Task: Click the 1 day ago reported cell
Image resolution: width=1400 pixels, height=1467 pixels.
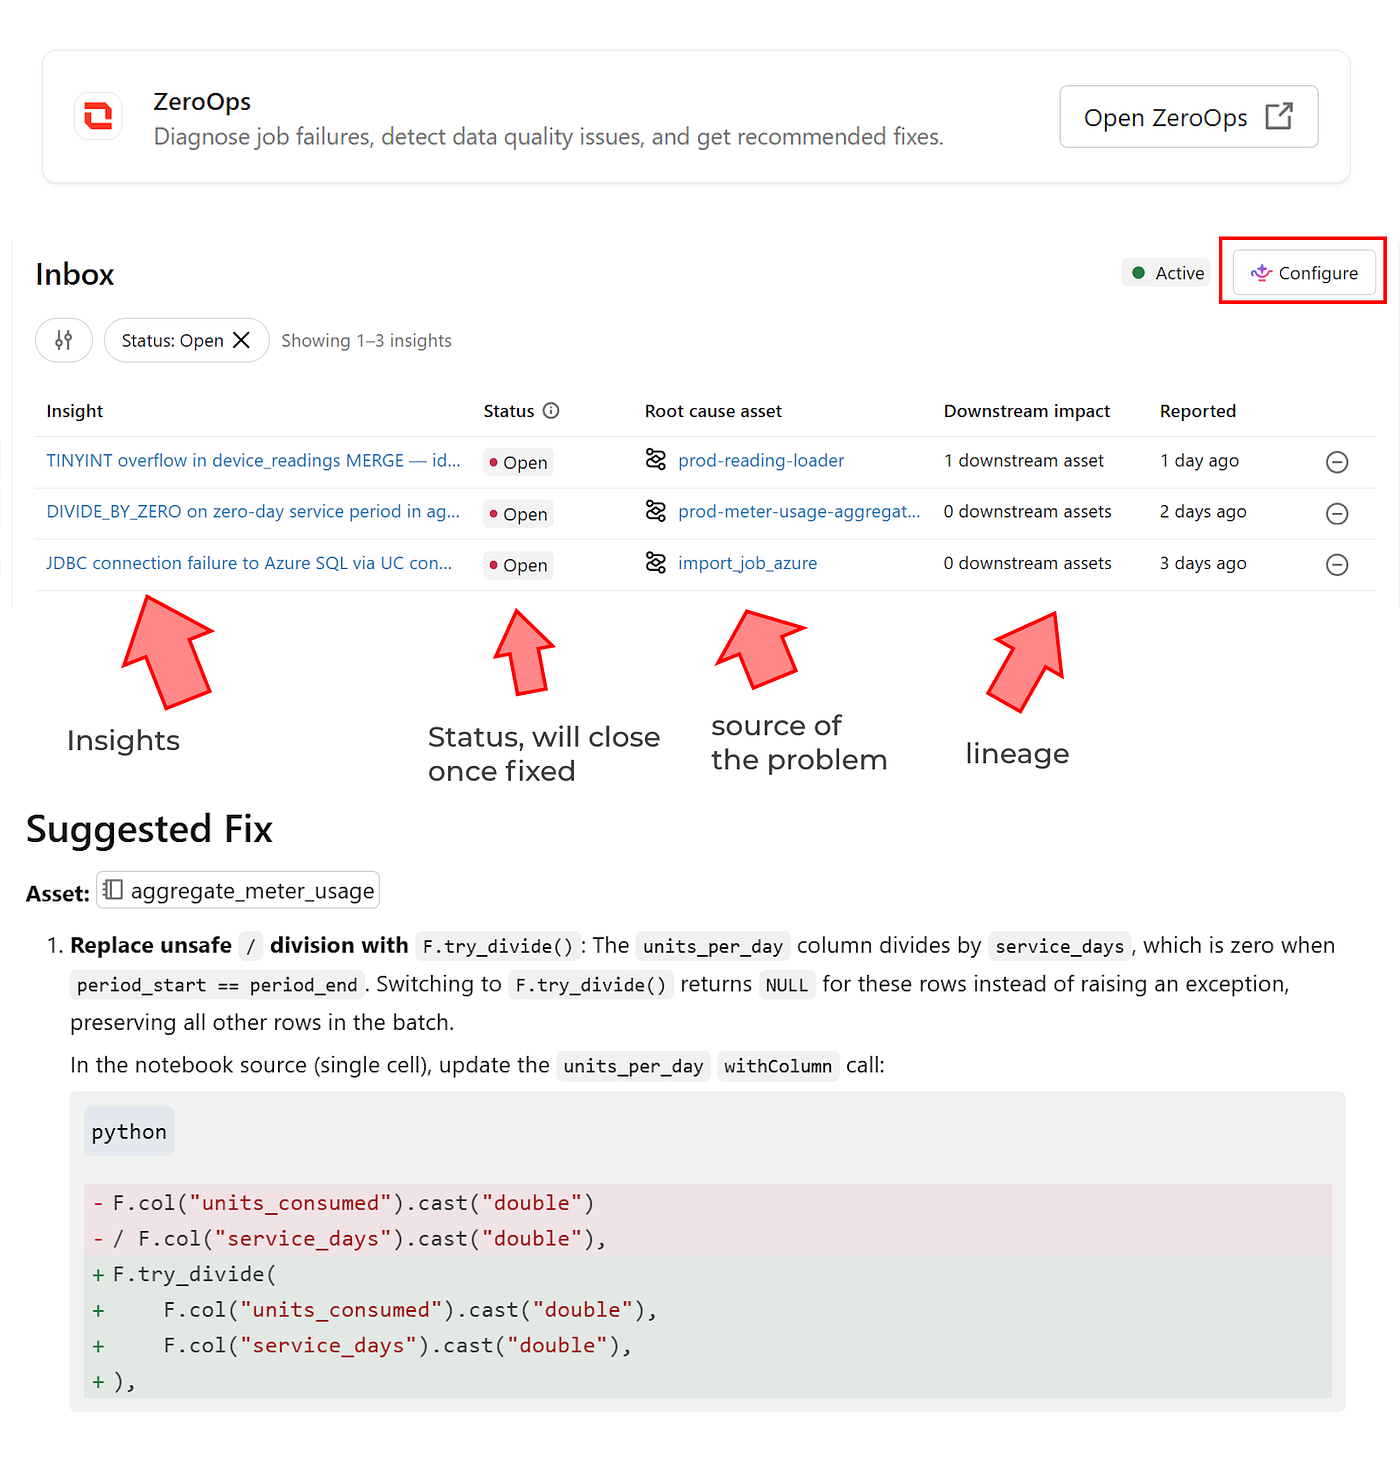Action: 1199,461
